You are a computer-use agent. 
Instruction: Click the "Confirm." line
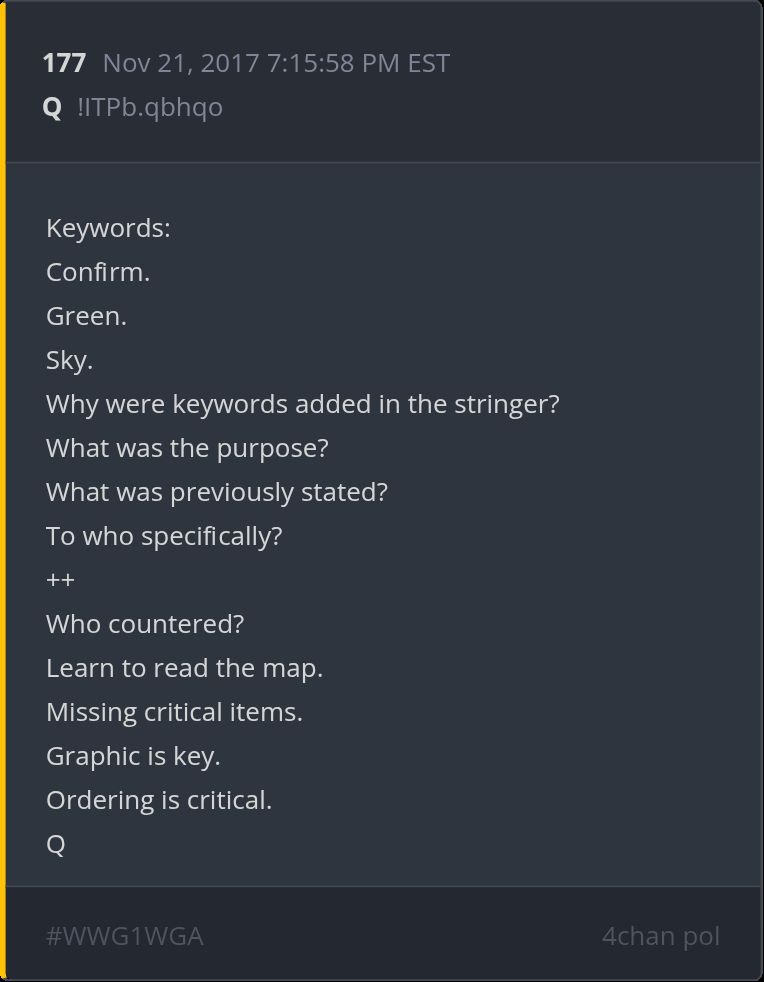pyautogui.click(x=98, y=272)
